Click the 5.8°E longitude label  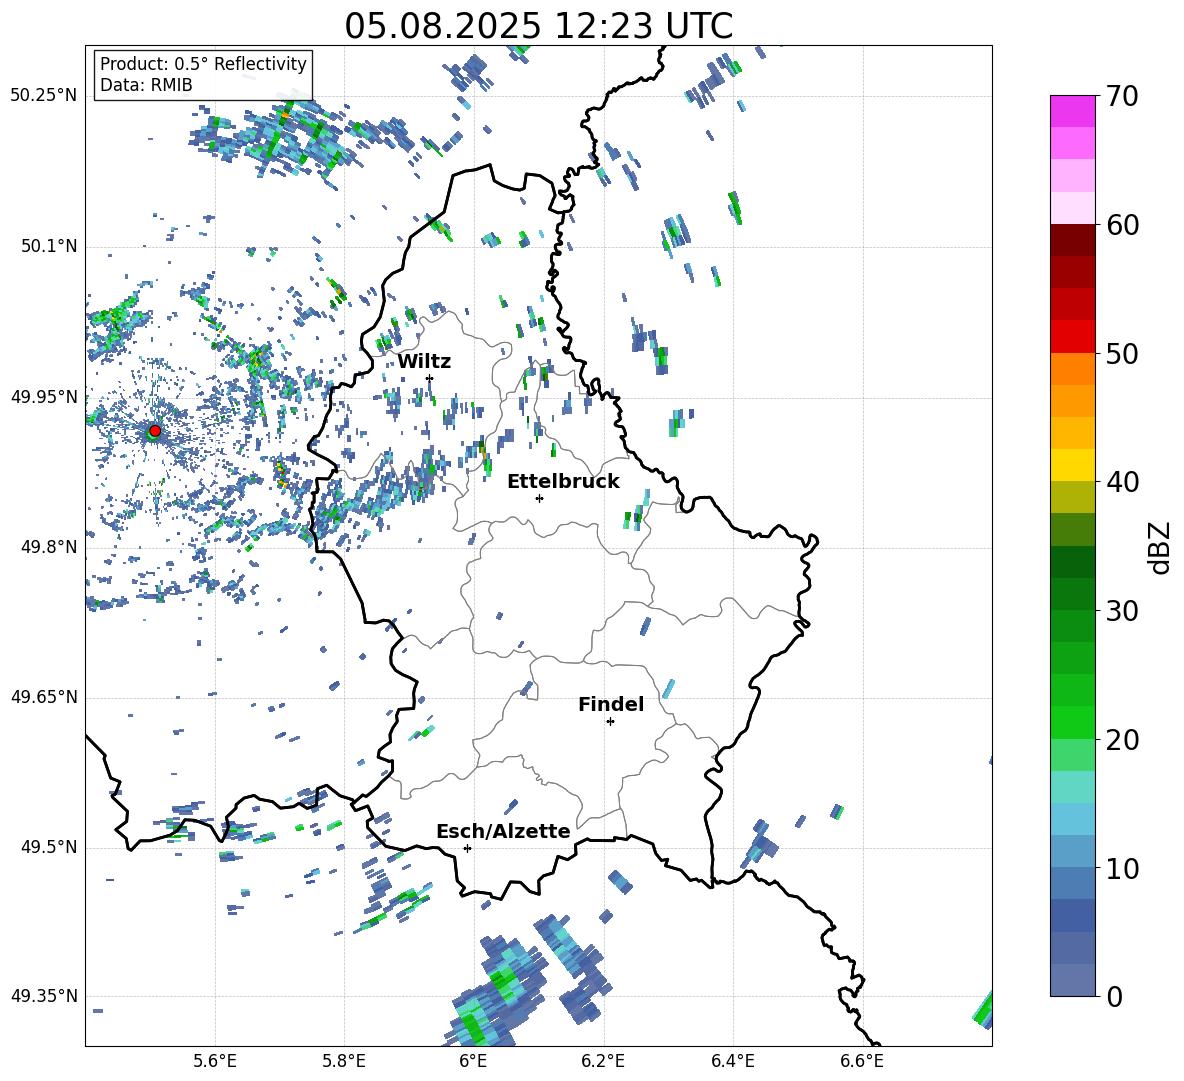tap(344, 1061)
